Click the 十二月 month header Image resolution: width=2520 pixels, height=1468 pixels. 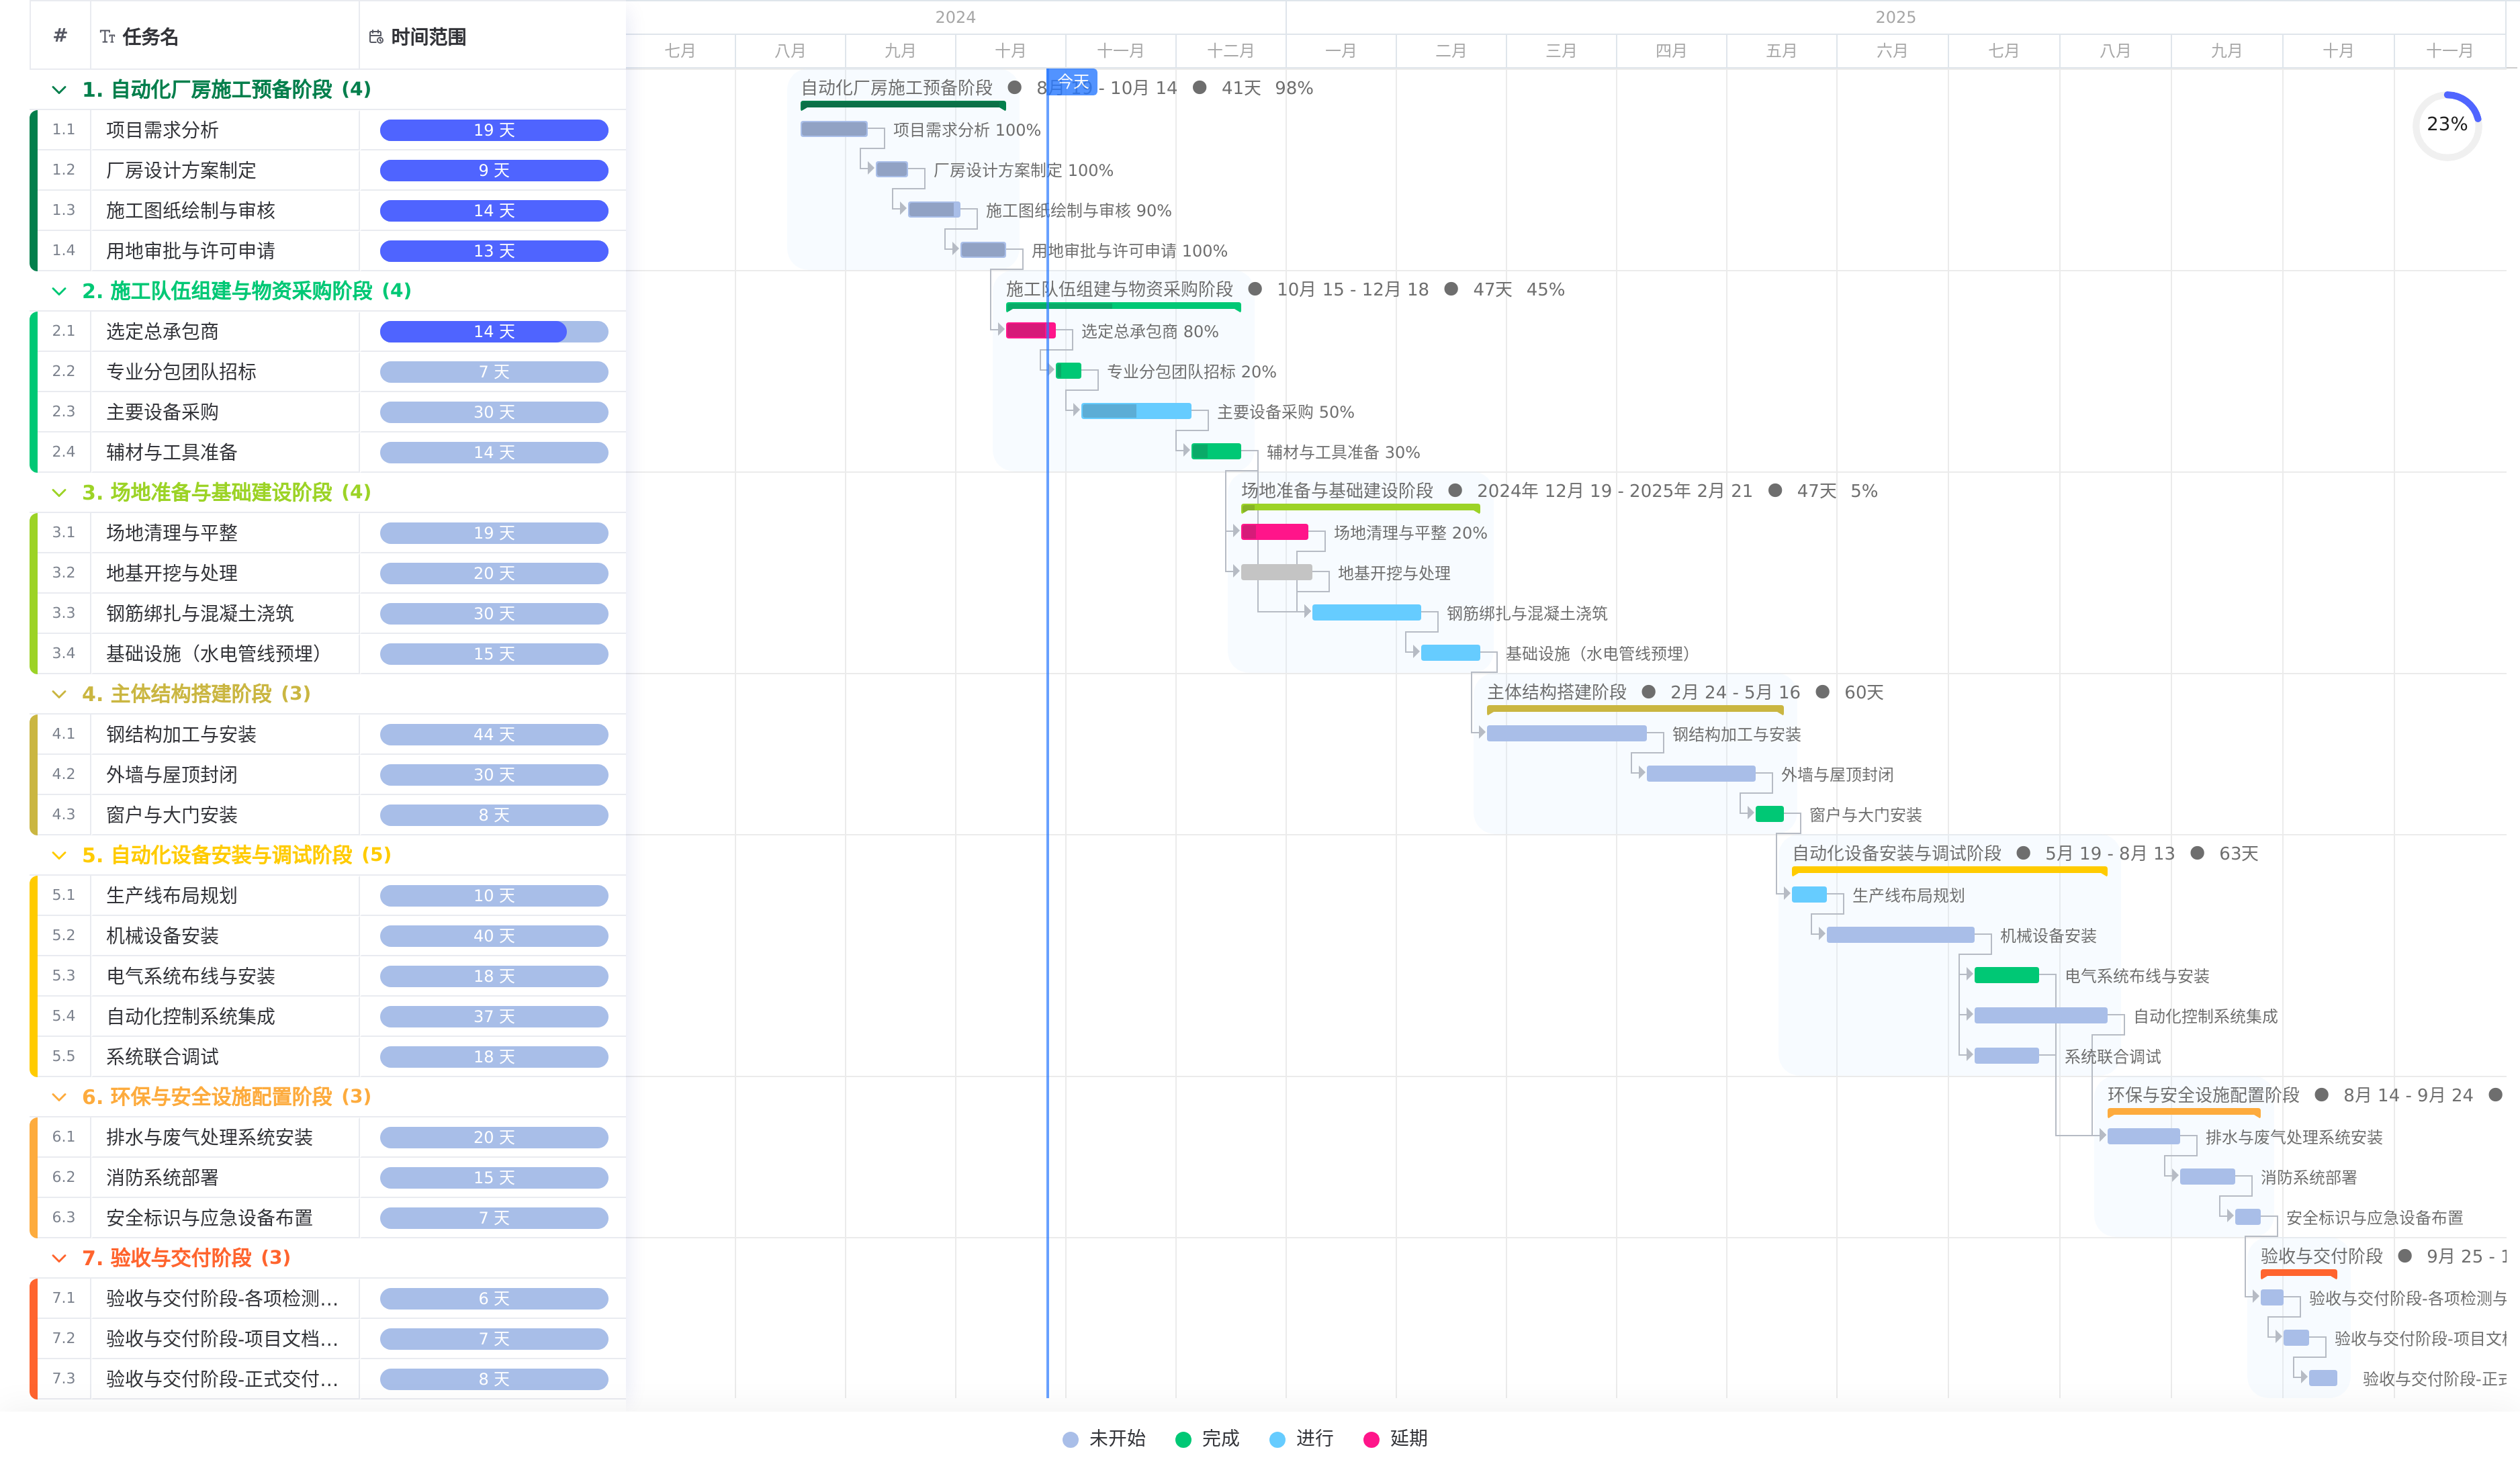click(1230, 51)
